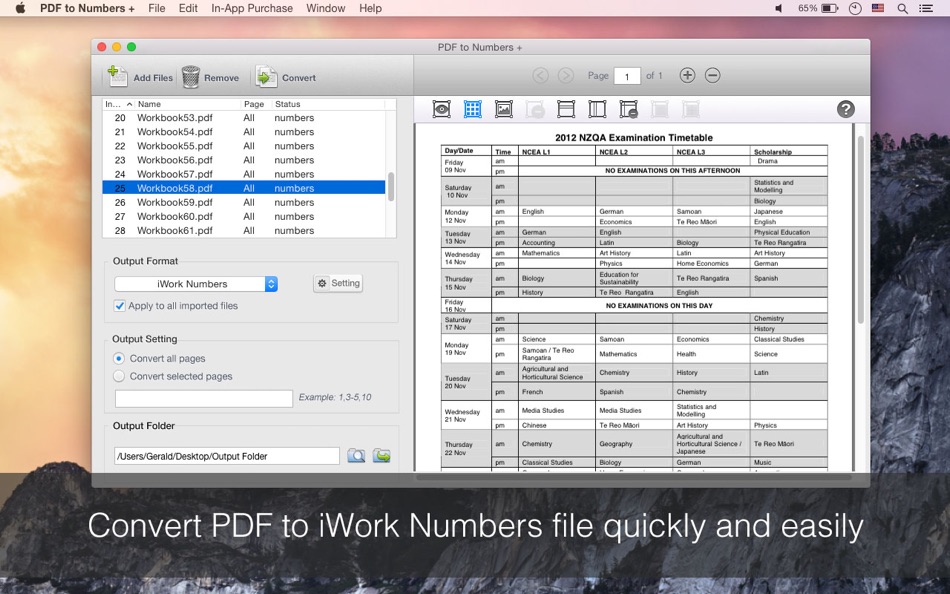Toggle Apply to all imported files
The width and height of the screenshot is (950, 594).
click(x=119, y=305)
